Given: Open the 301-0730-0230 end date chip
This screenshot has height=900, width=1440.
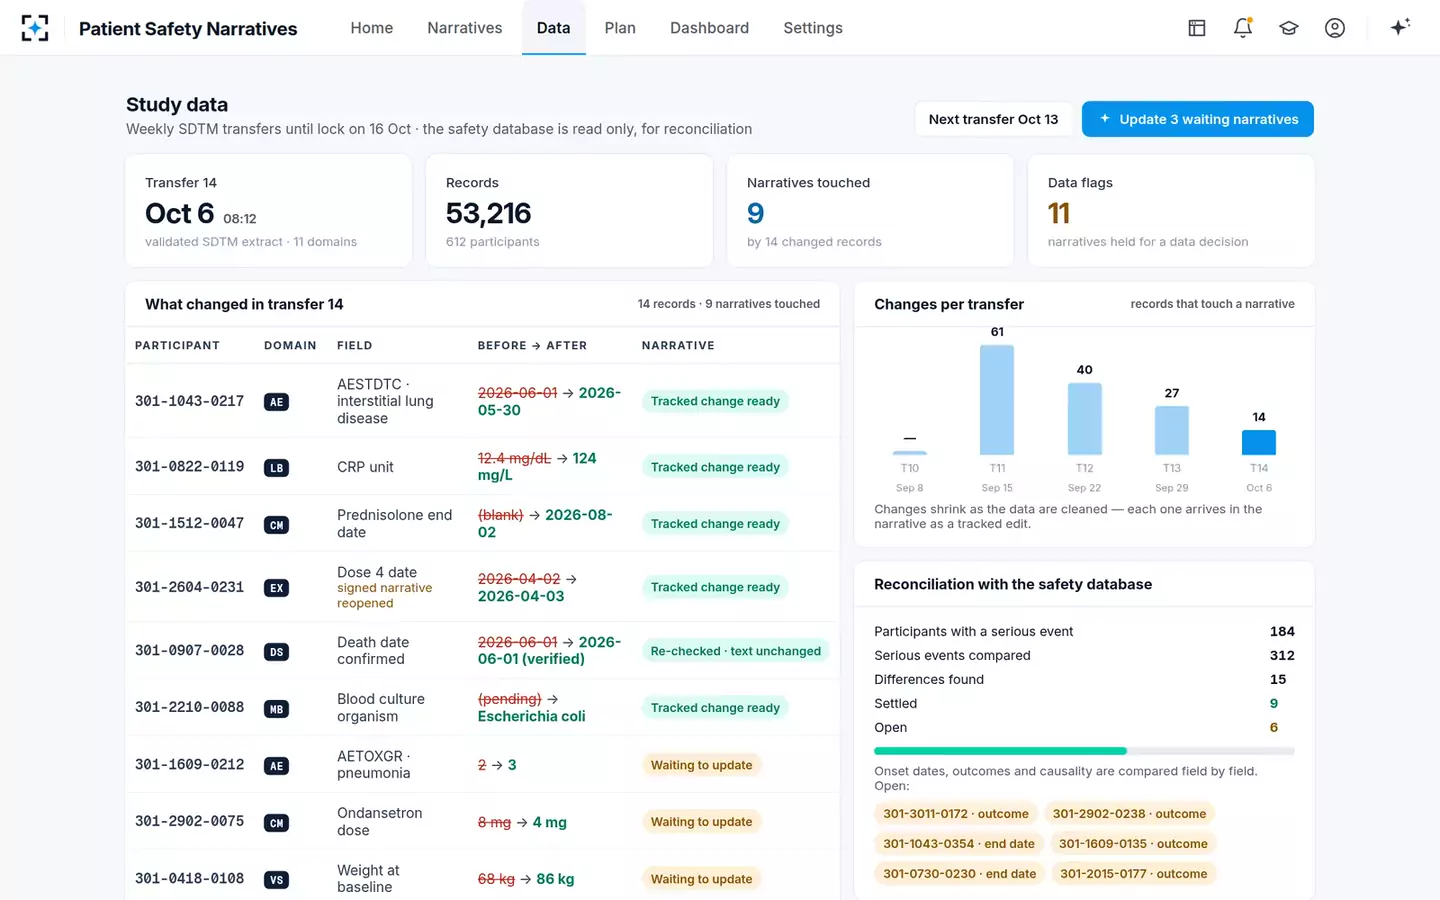Looking at the screenshot, I should pos(960,874).
